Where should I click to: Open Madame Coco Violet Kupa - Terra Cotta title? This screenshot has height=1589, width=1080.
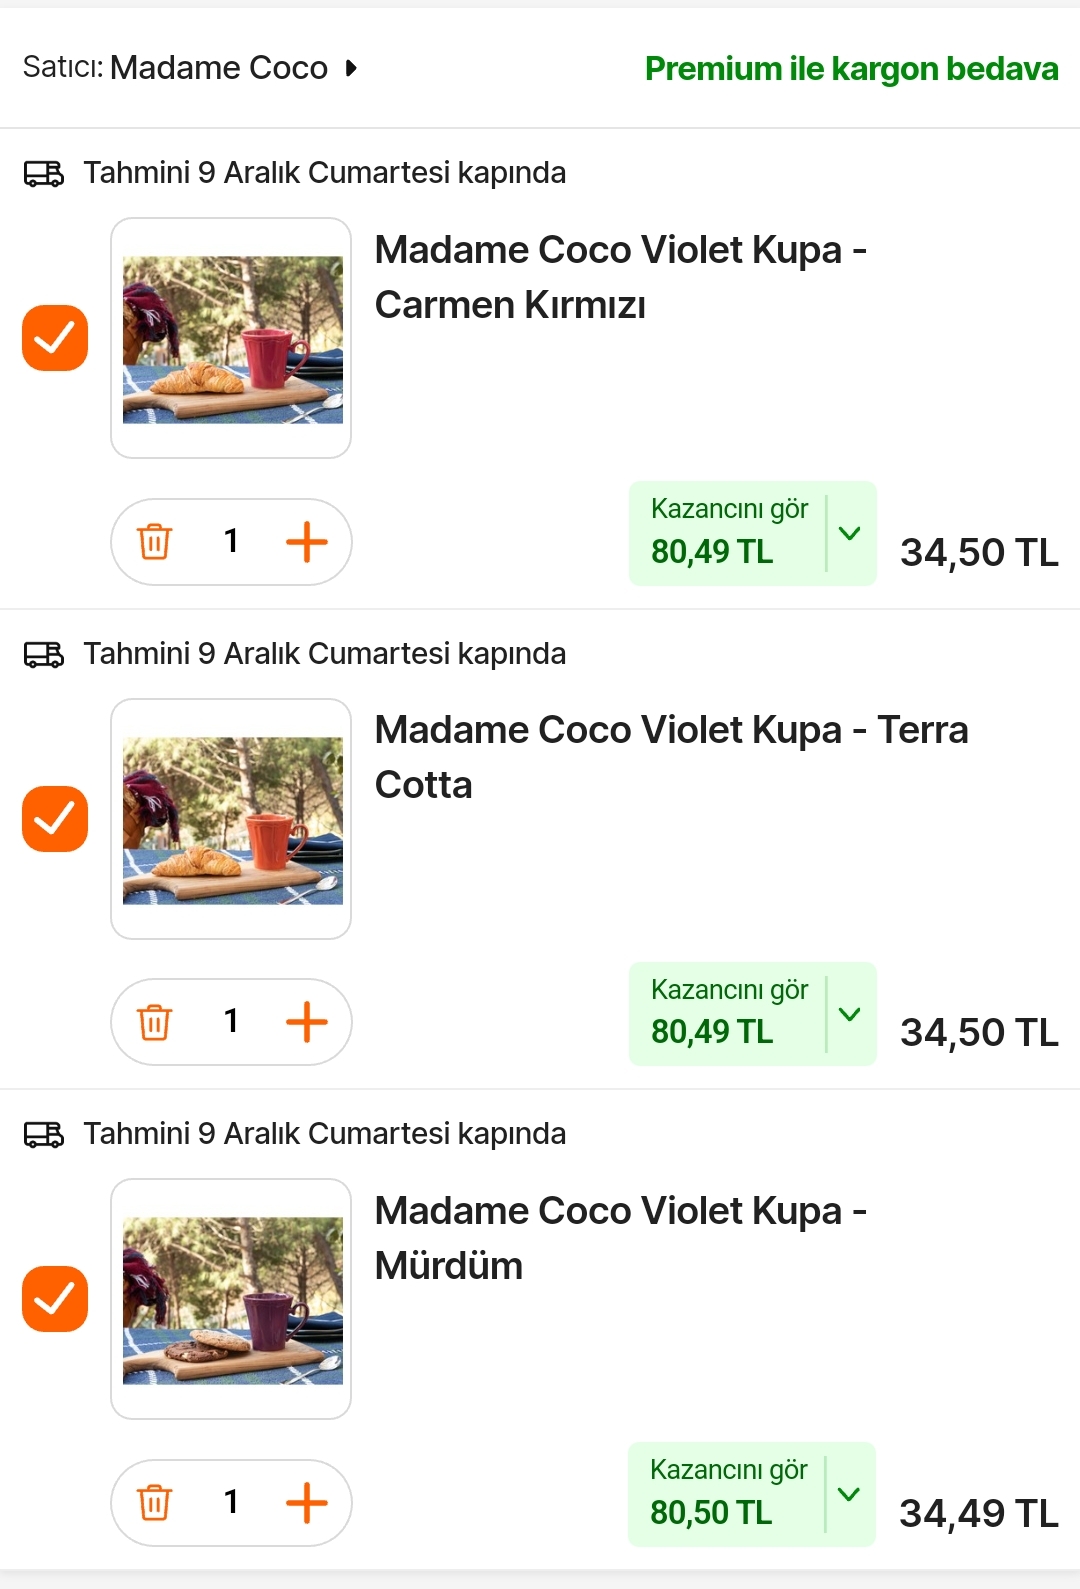coord(672,757)
